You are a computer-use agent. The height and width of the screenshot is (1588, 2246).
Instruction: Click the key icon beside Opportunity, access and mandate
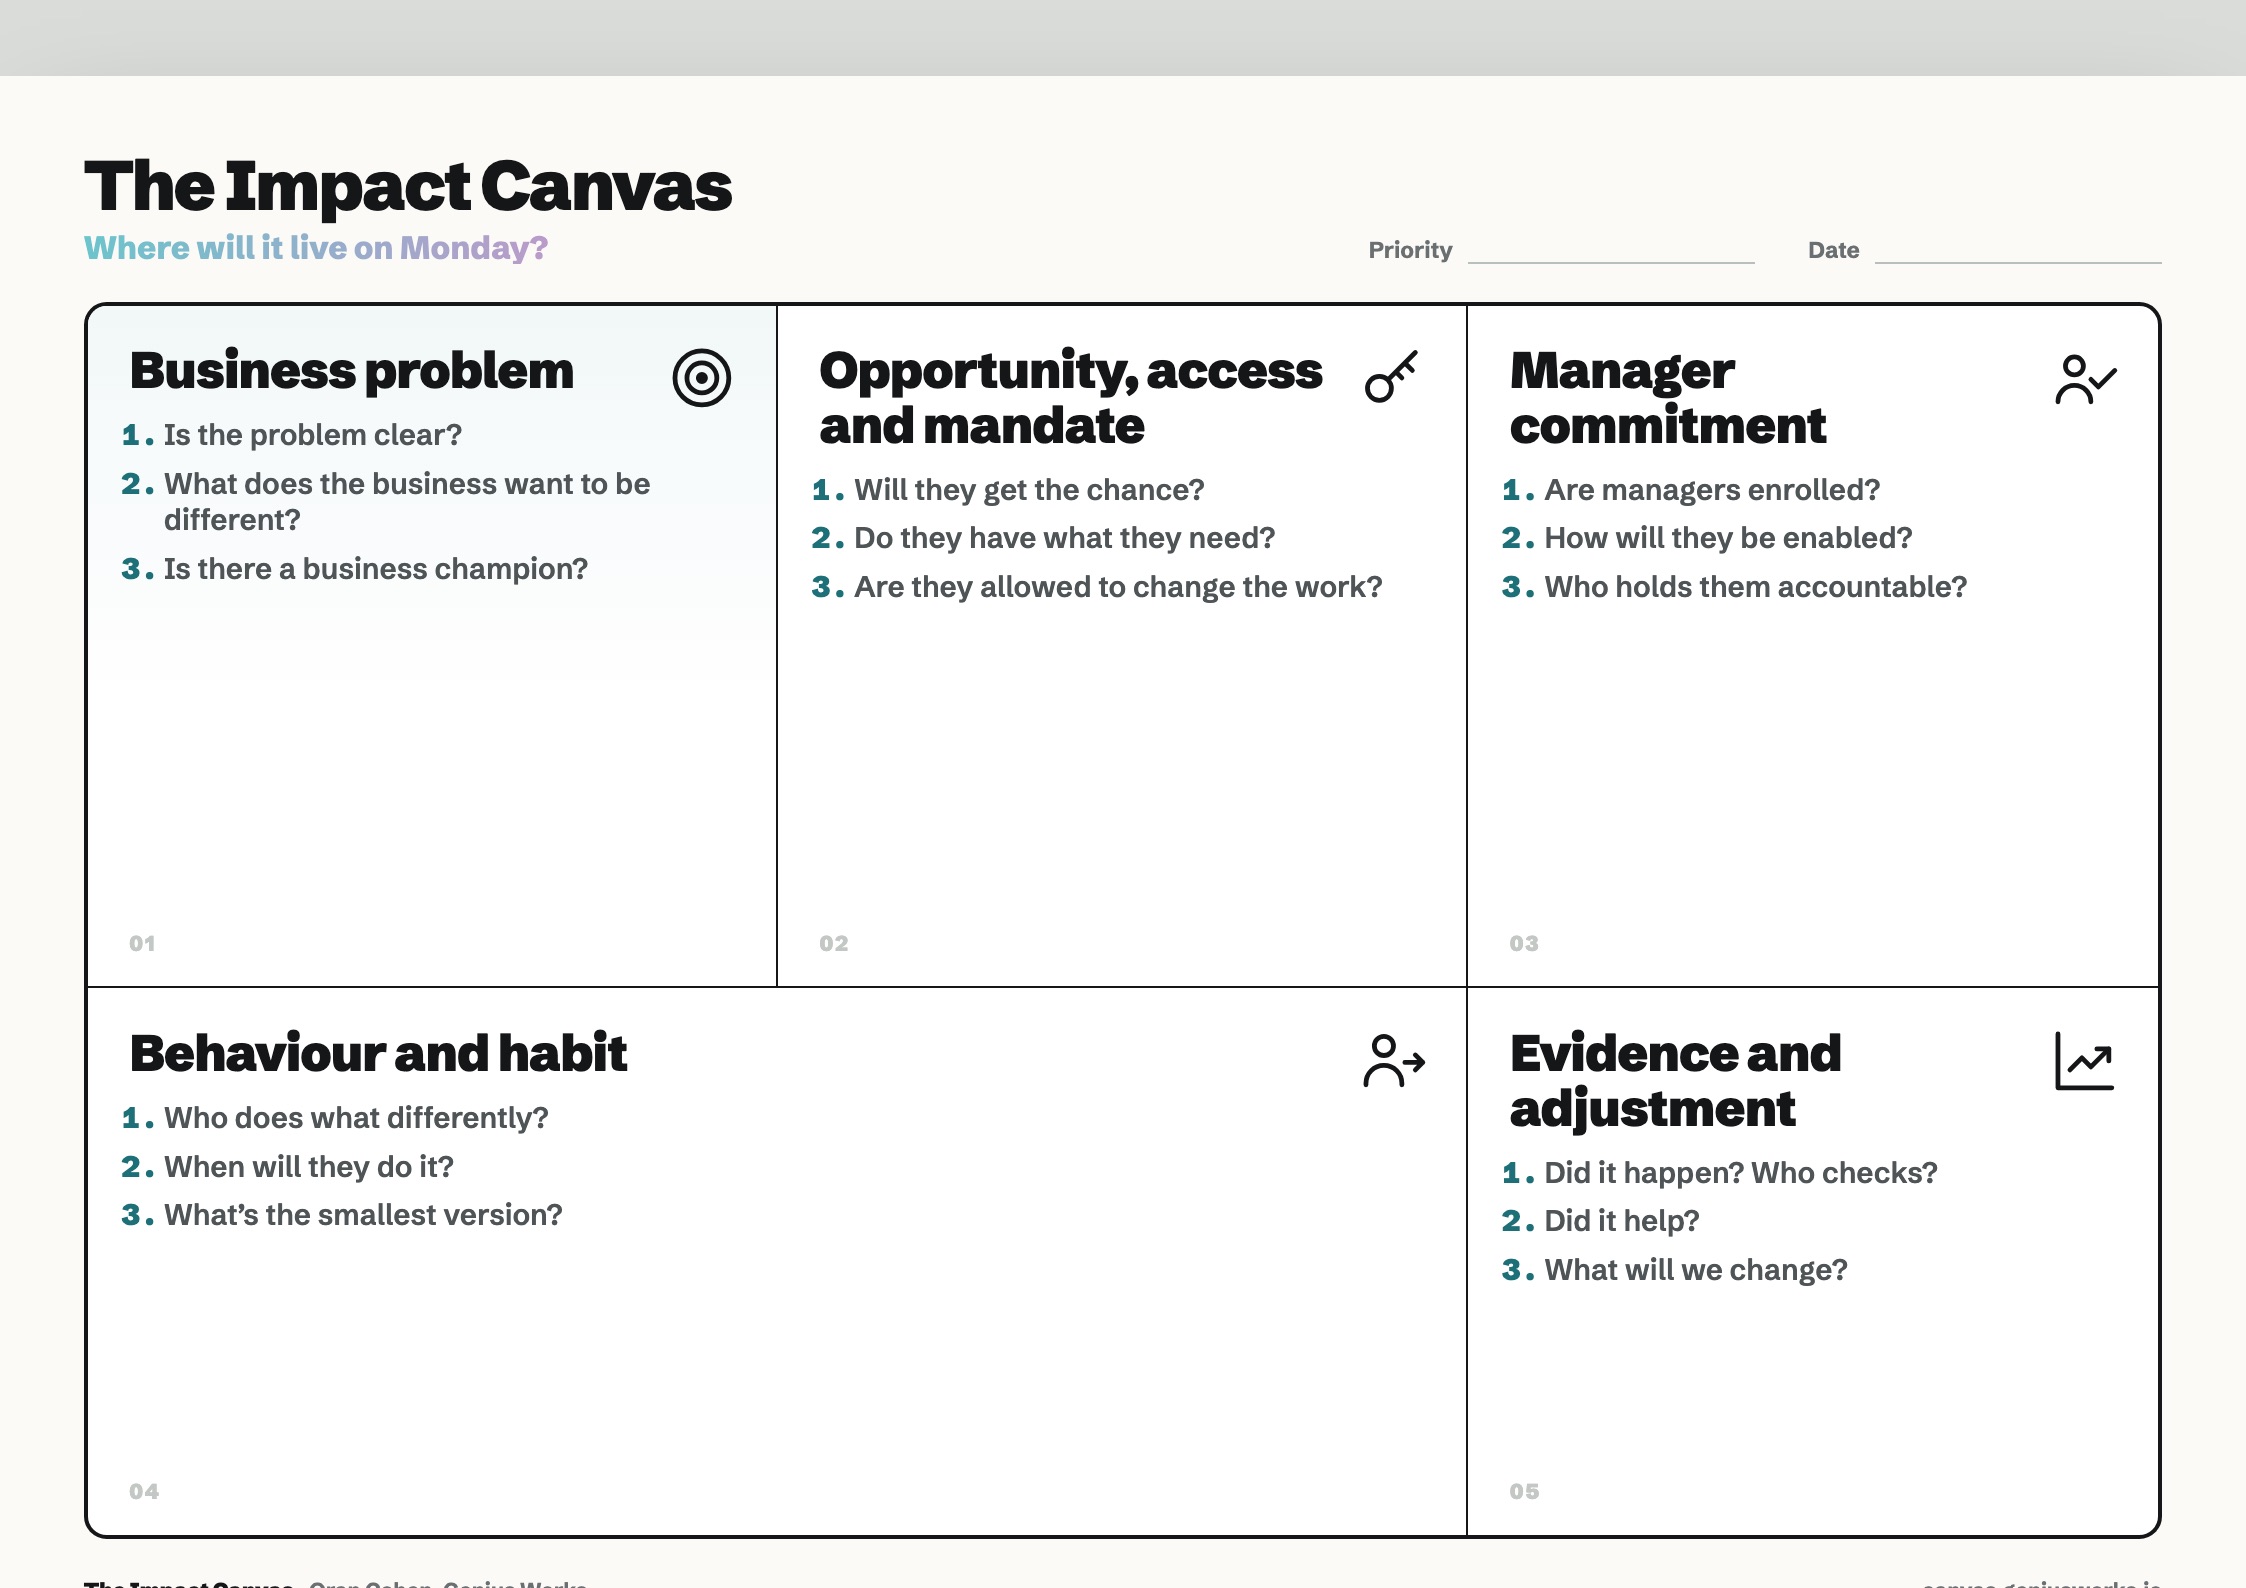(1391, 376)
